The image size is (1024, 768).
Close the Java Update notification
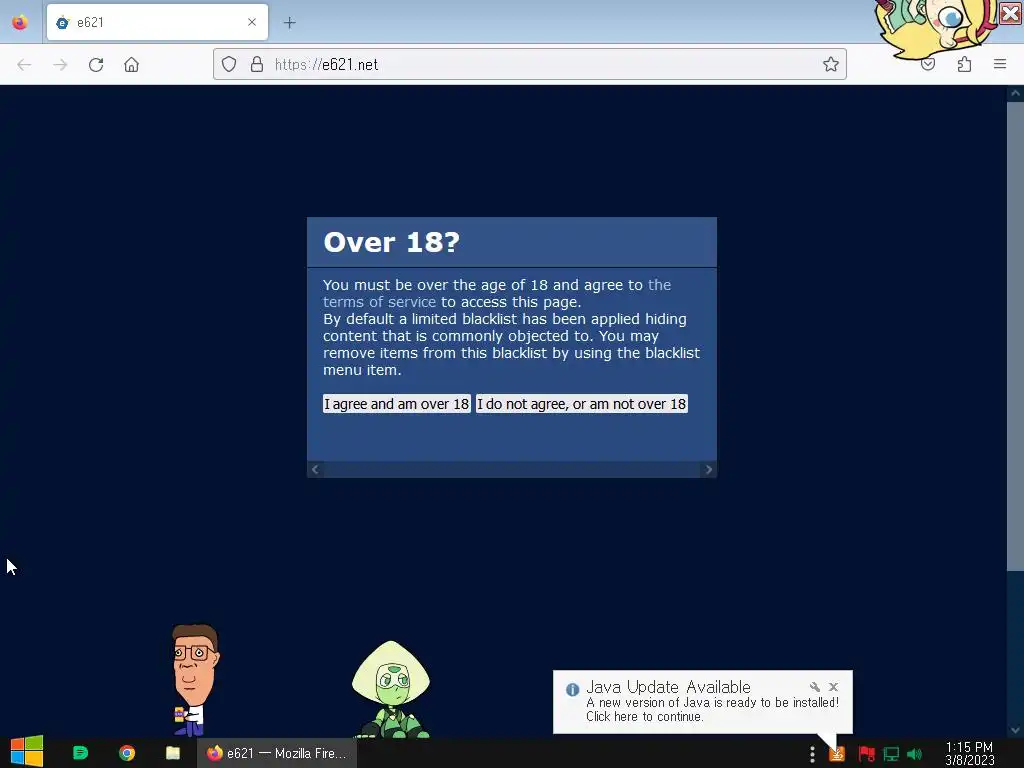(833, 686)
